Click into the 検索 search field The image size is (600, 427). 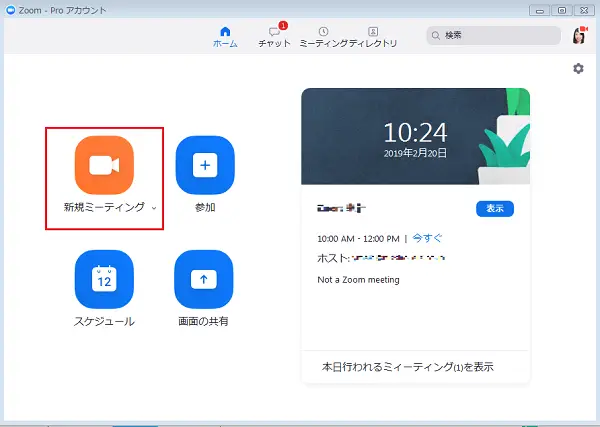tap(494, 36)
